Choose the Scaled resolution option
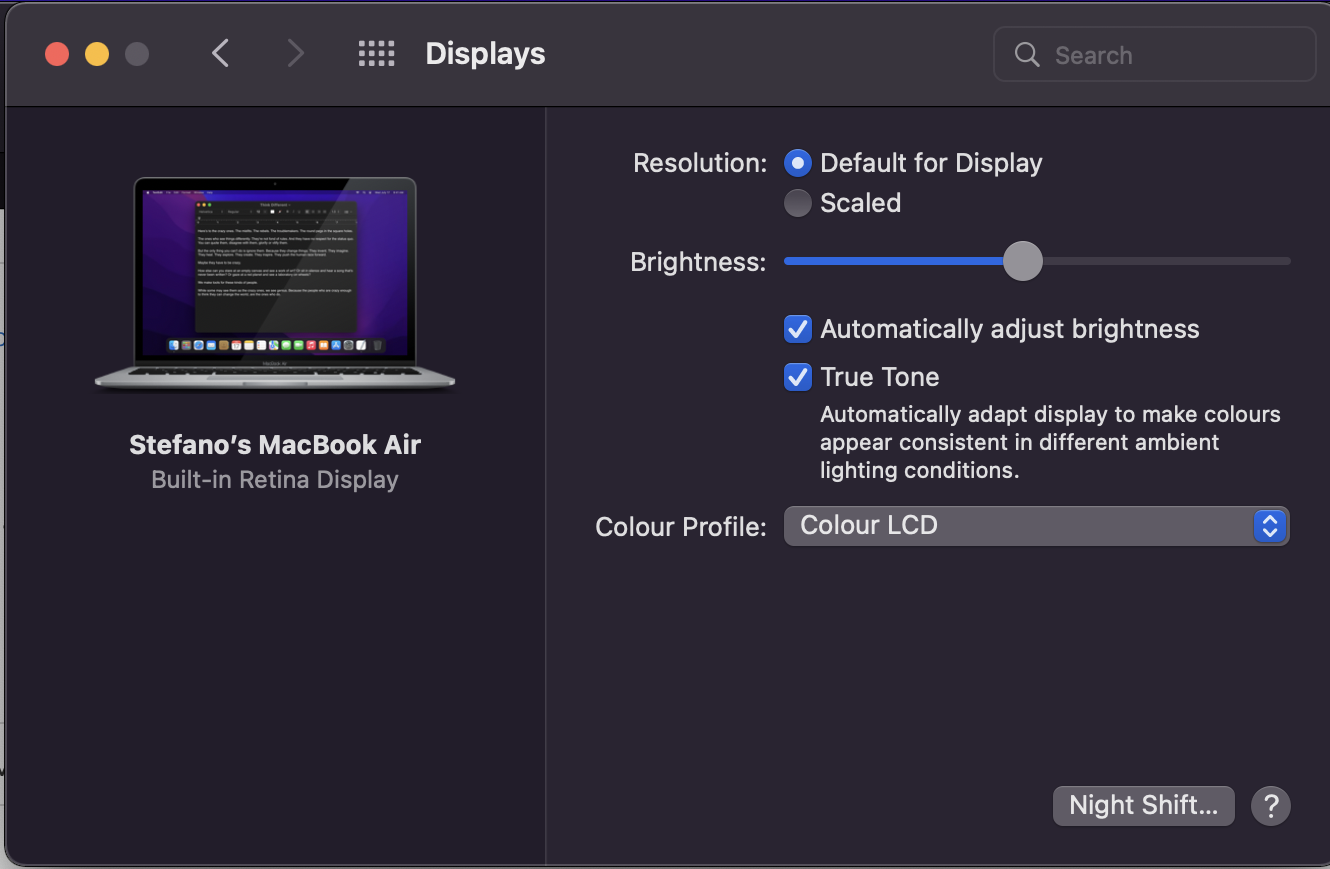 click(x=798, y=203)
